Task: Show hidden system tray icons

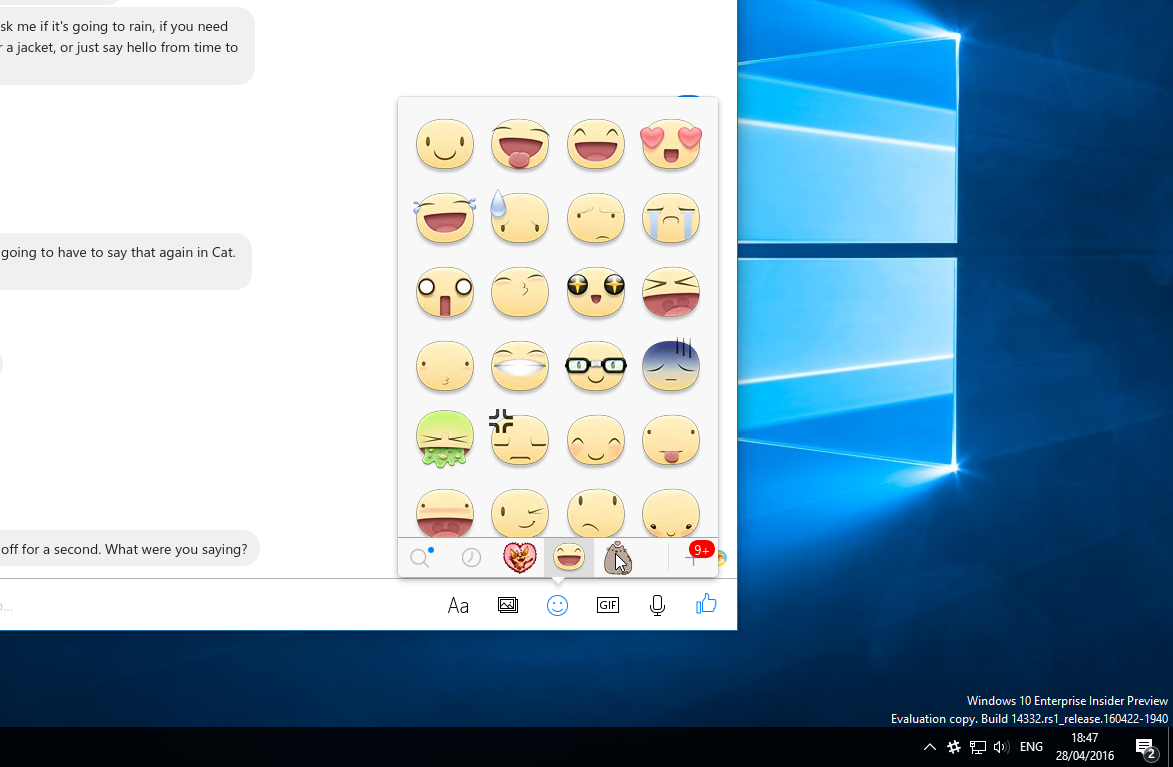Action: [x=929, y=747]
